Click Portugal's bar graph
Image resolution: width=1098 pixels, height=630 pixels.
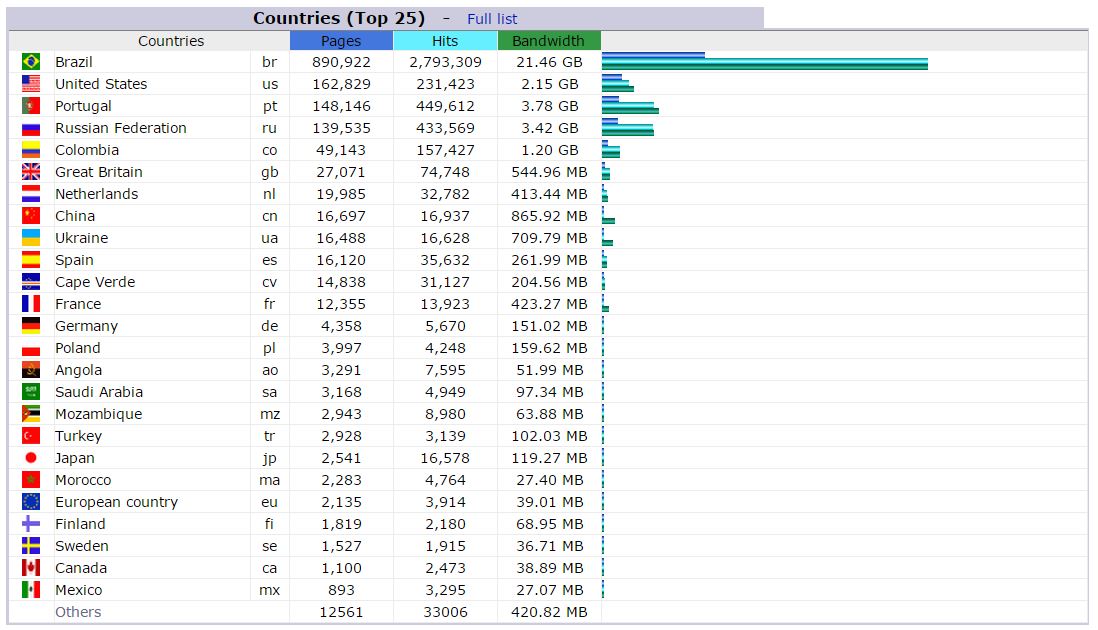(630, 106)
